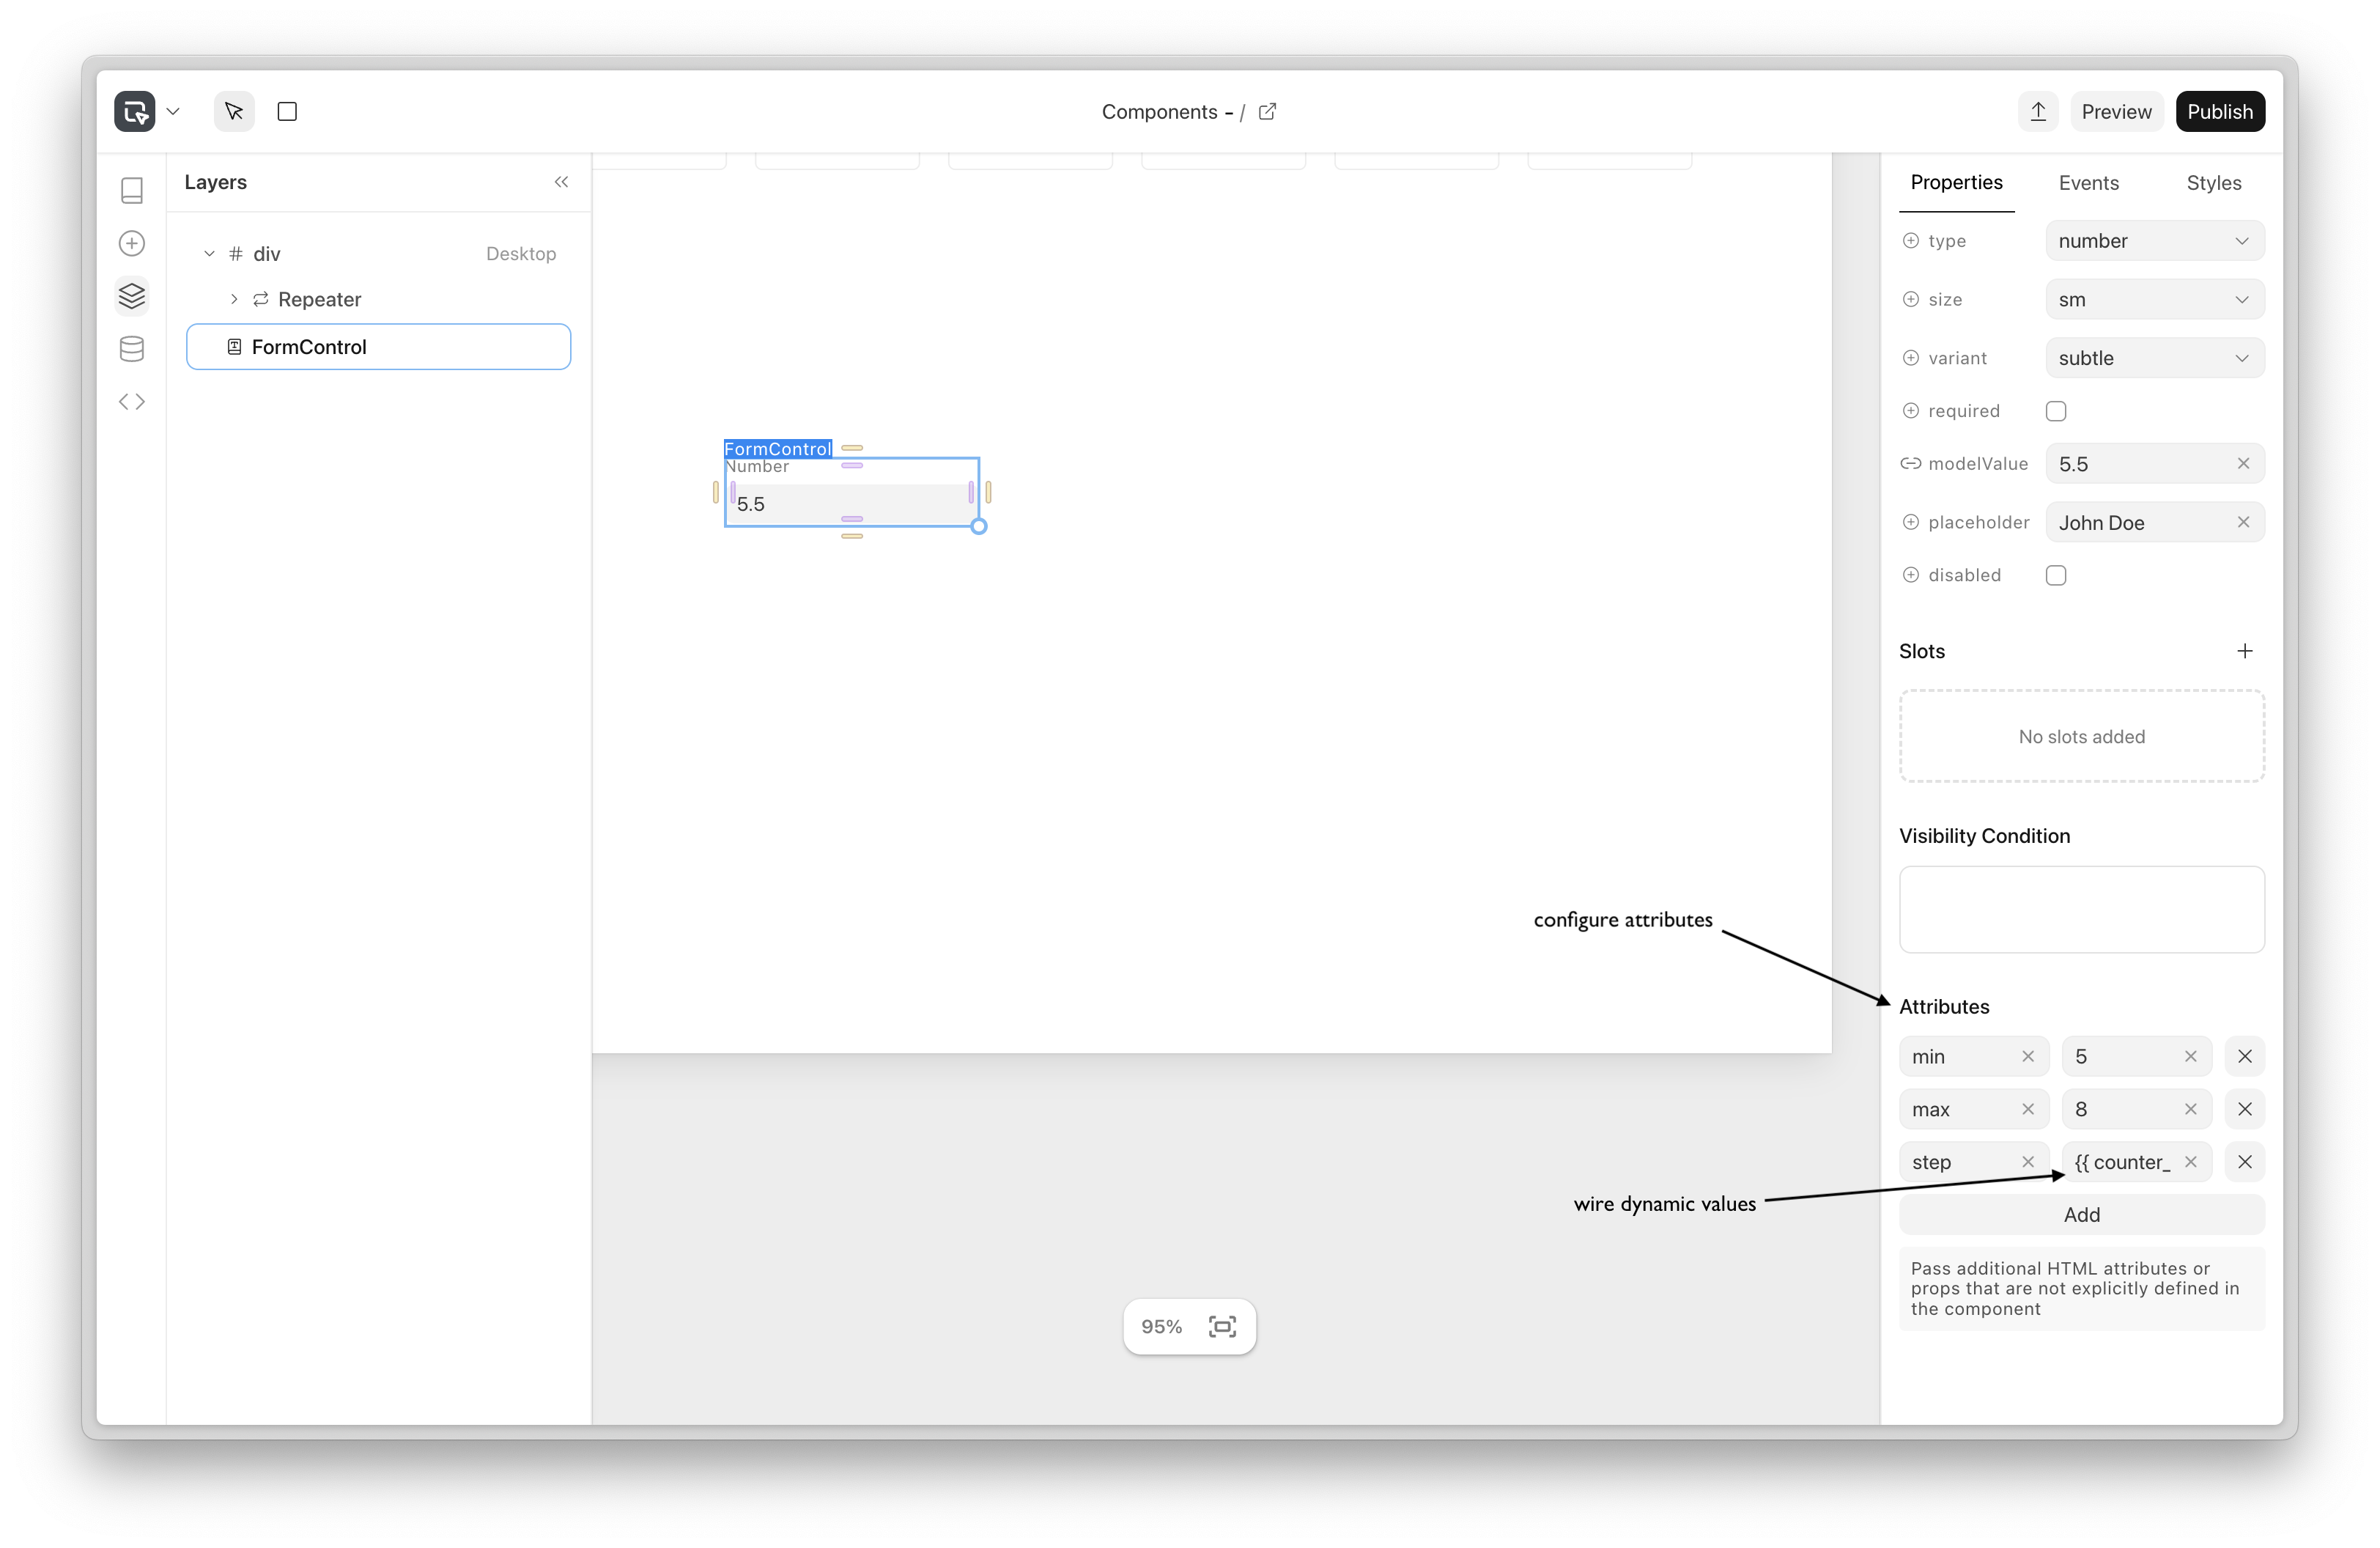This screenshot has width=2380, height=1548.
Task: Click the add component plus icon in sidebar
Action: point(132,243)
